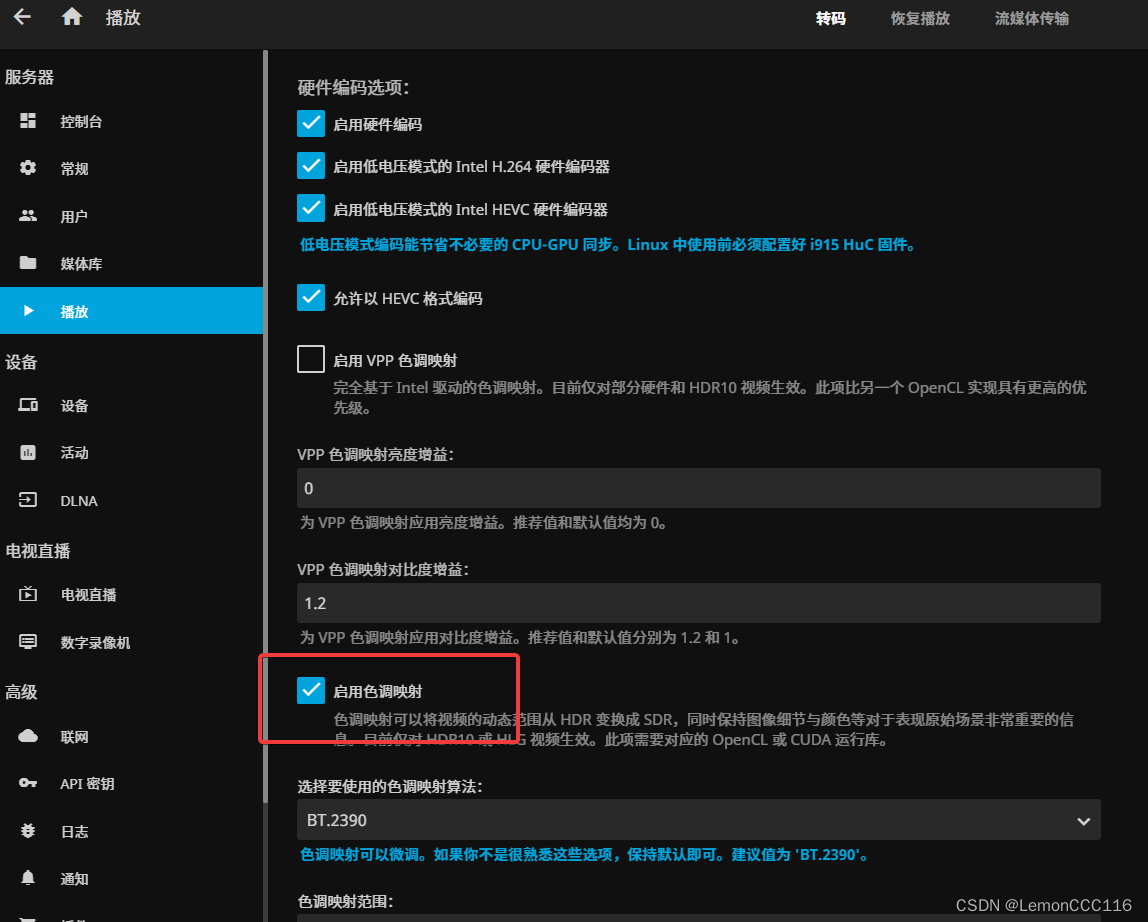Click the 媒体库 folder icon
The height and width of the screenshot is (922, 1148).
tap(28, 263)
